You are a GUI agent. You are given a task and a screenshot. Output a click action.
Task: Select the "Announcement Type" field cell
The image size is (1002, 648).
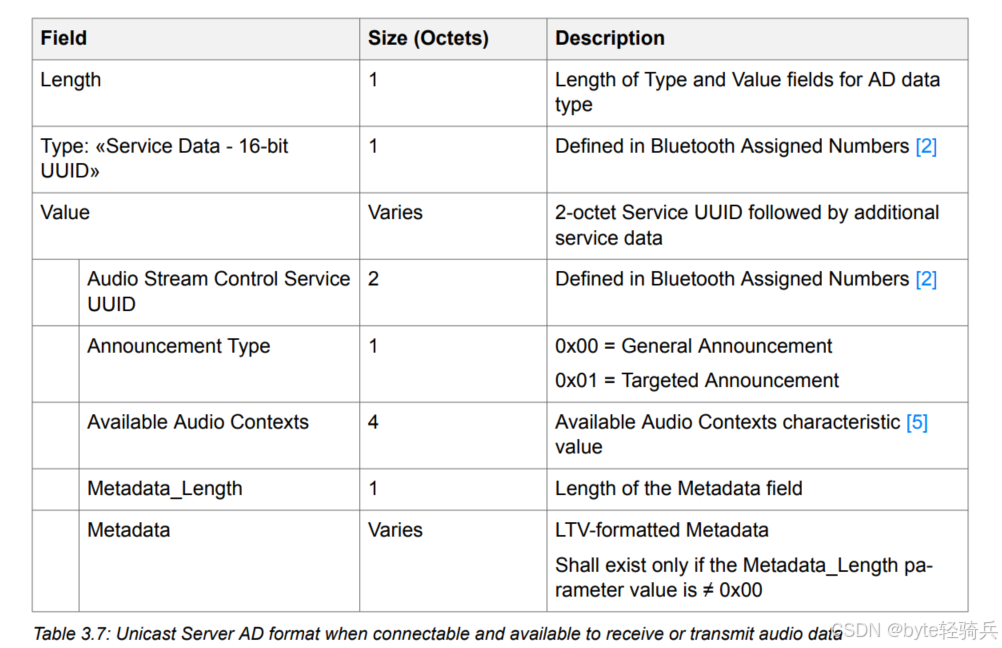click(x=178, y=346)
